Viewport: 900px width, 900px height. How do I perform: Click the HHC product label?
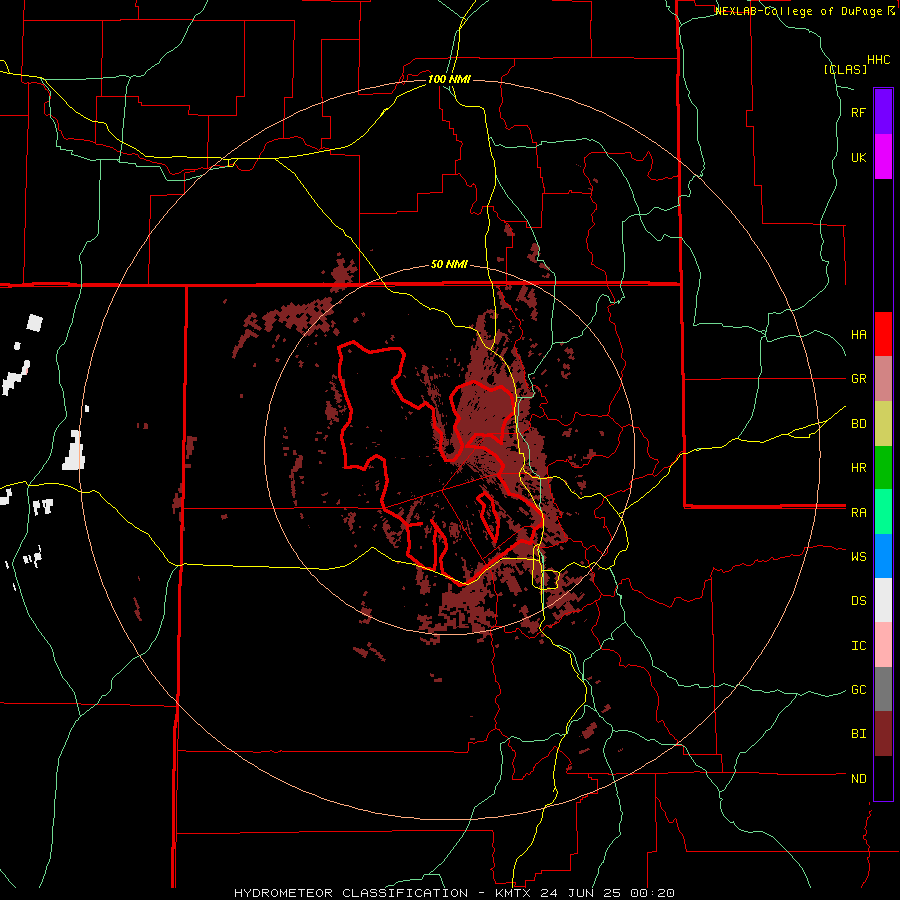point(879,60)
